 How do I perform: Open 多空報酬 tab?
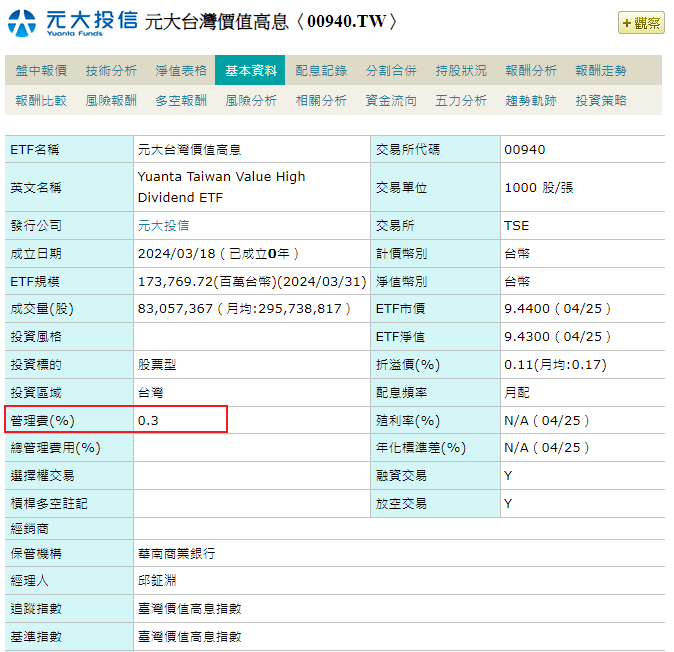coord(181,100)
